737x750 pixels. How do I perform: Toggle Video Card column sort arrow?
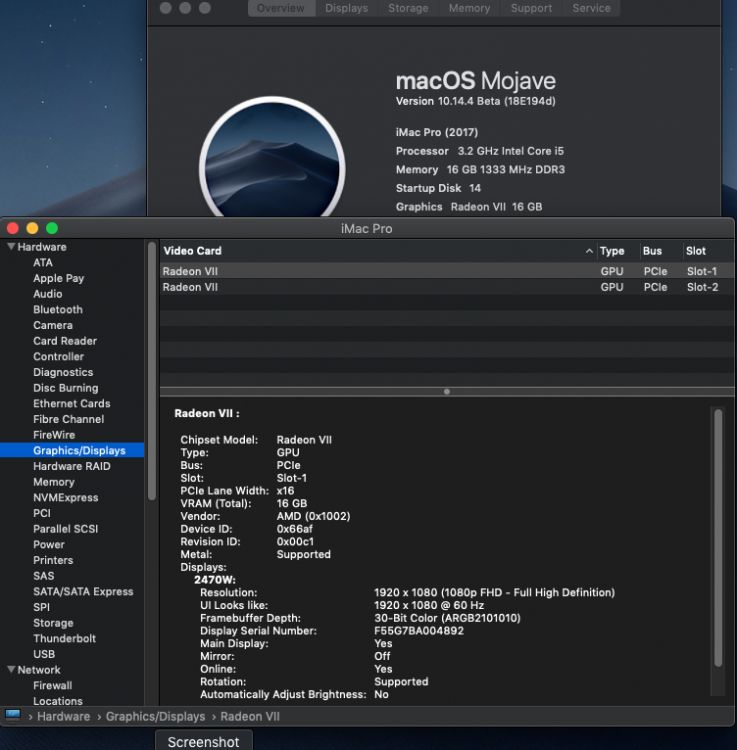(589, 251)
